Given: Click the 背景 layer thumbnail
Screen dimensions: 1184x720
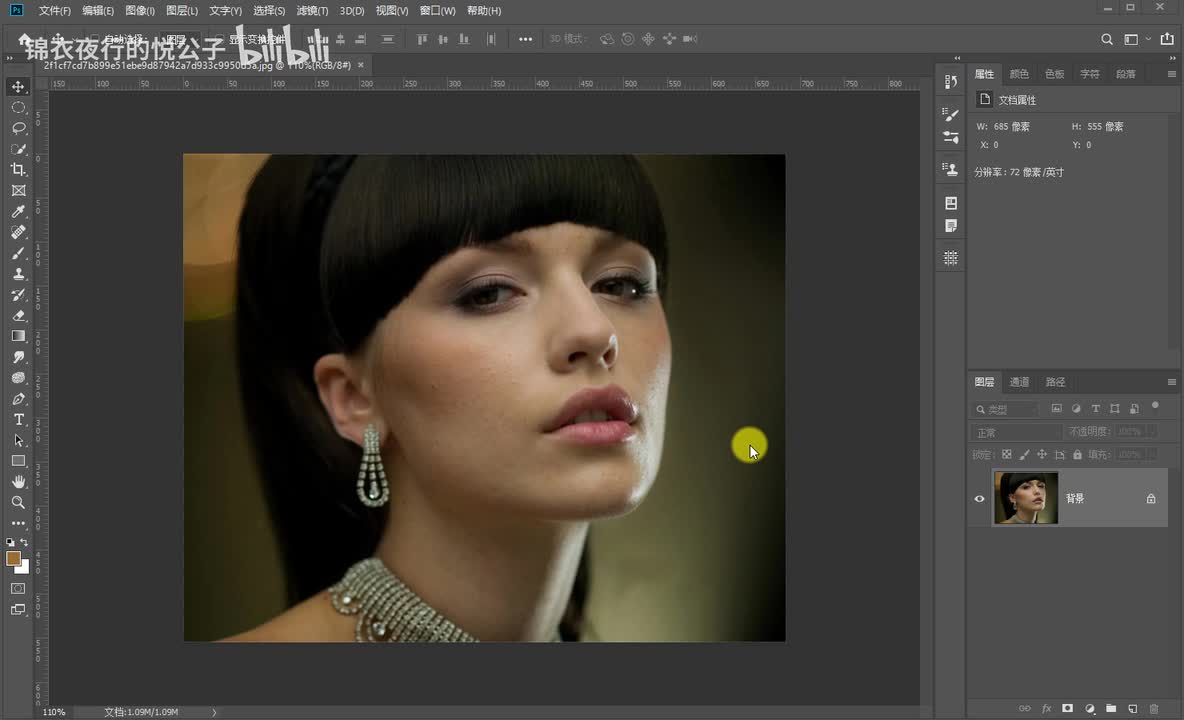Looking at the screenshot, I should click(x=1026, y=498).
